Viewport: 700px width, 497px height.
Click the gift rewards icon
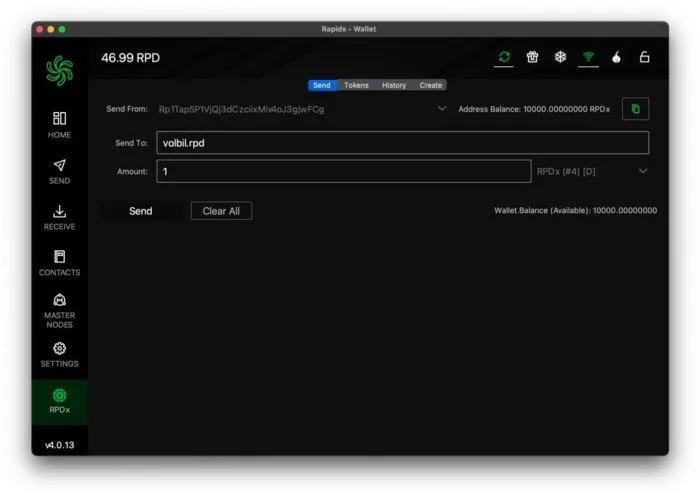532,57
